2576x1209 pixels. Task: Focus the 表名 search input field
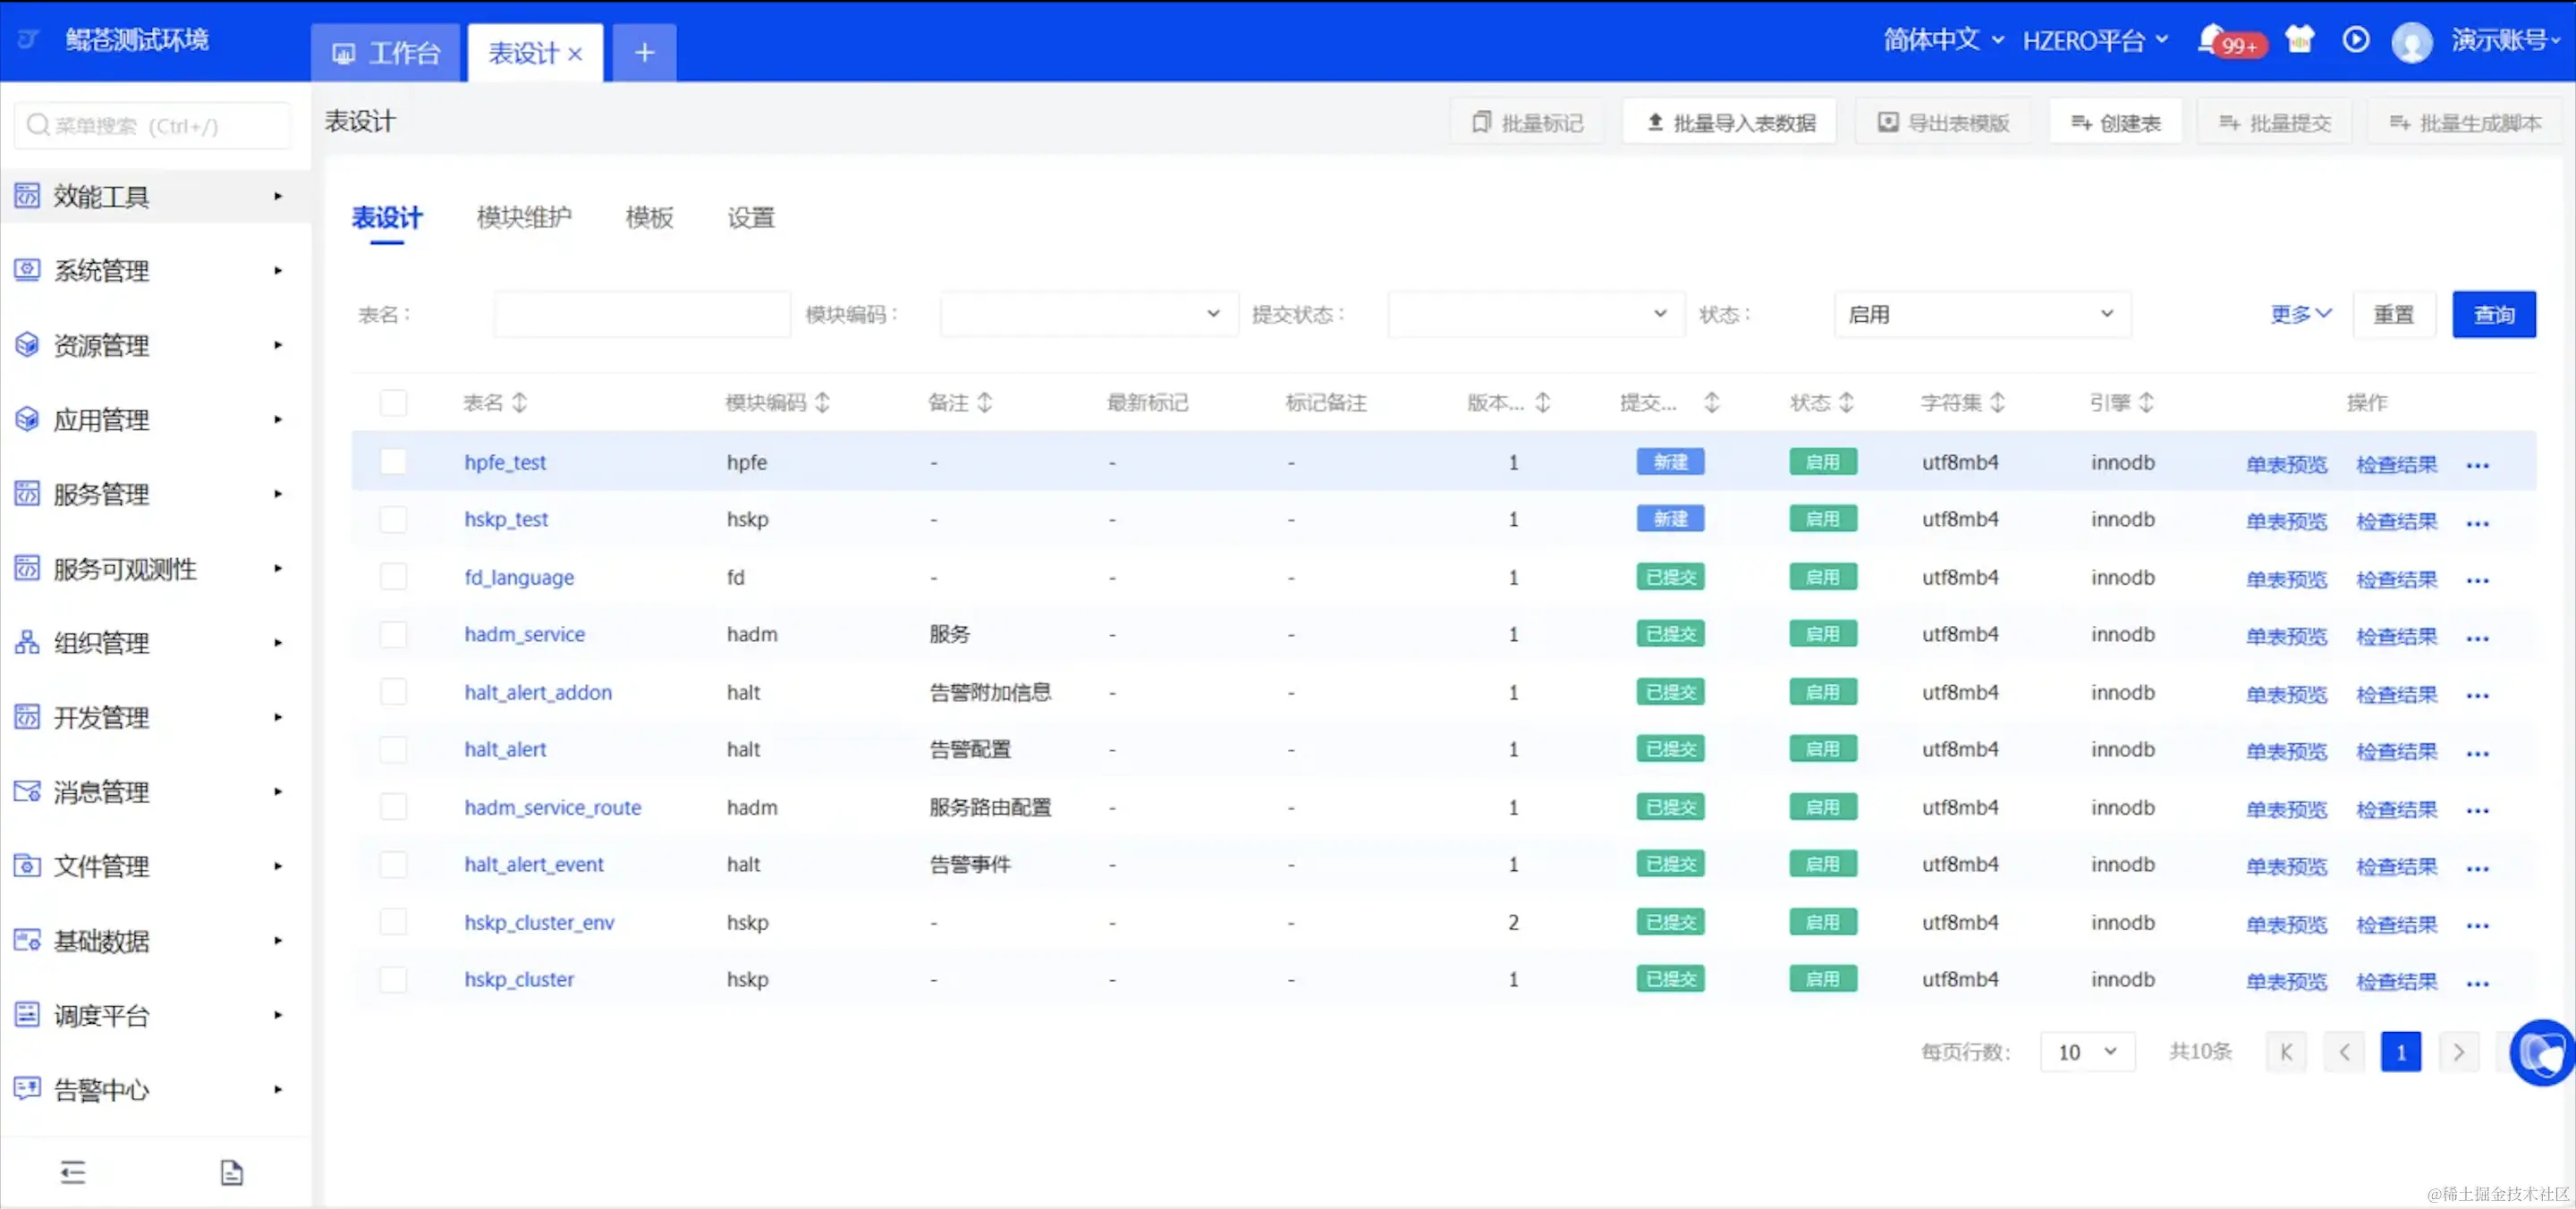click(x=641, y=314)
